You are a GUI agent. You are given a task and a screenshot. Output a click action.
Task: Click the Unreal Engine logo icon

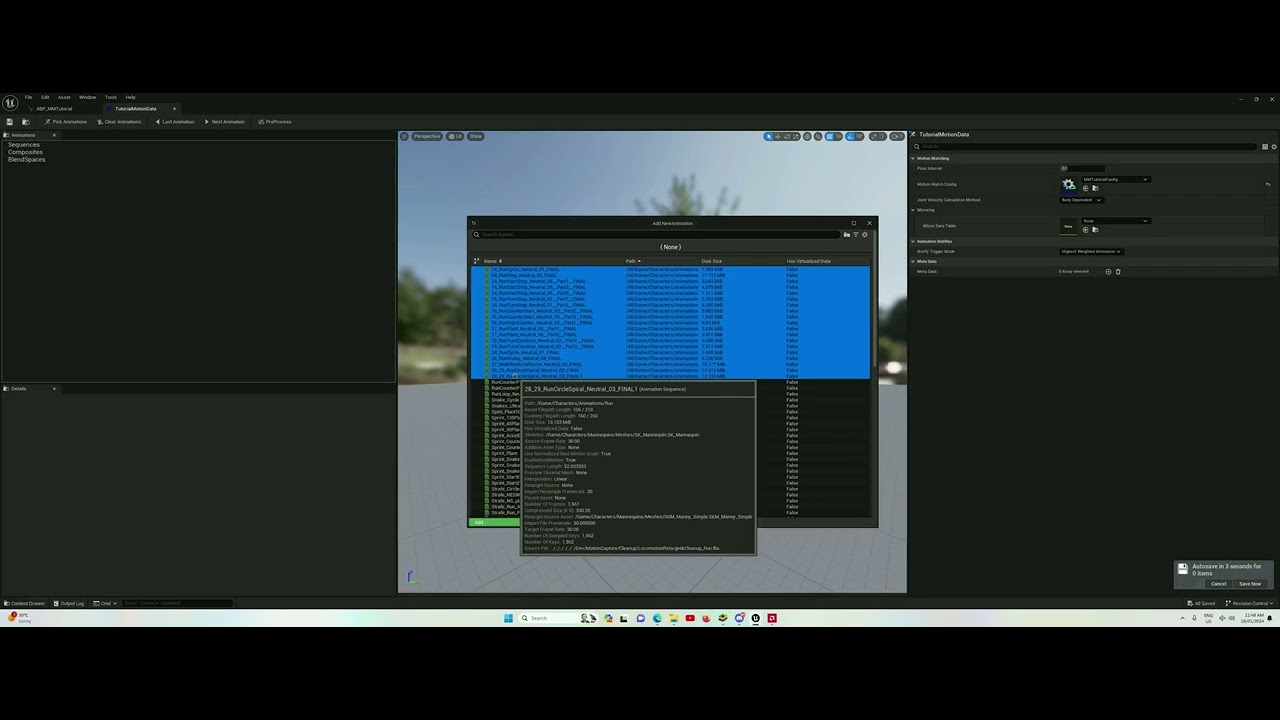(x=10, y=102)
